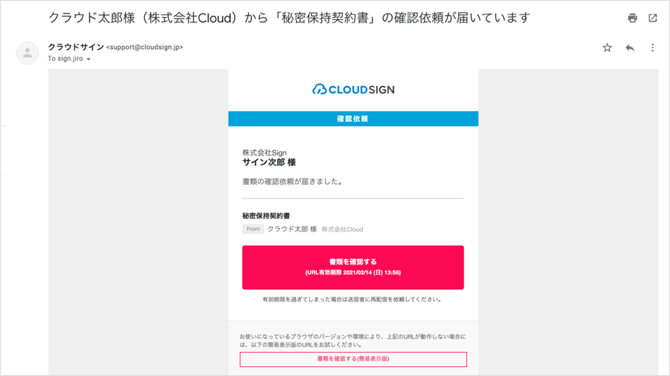Print this email using the printer icon
670x376 pixels.
coord(632,18)
